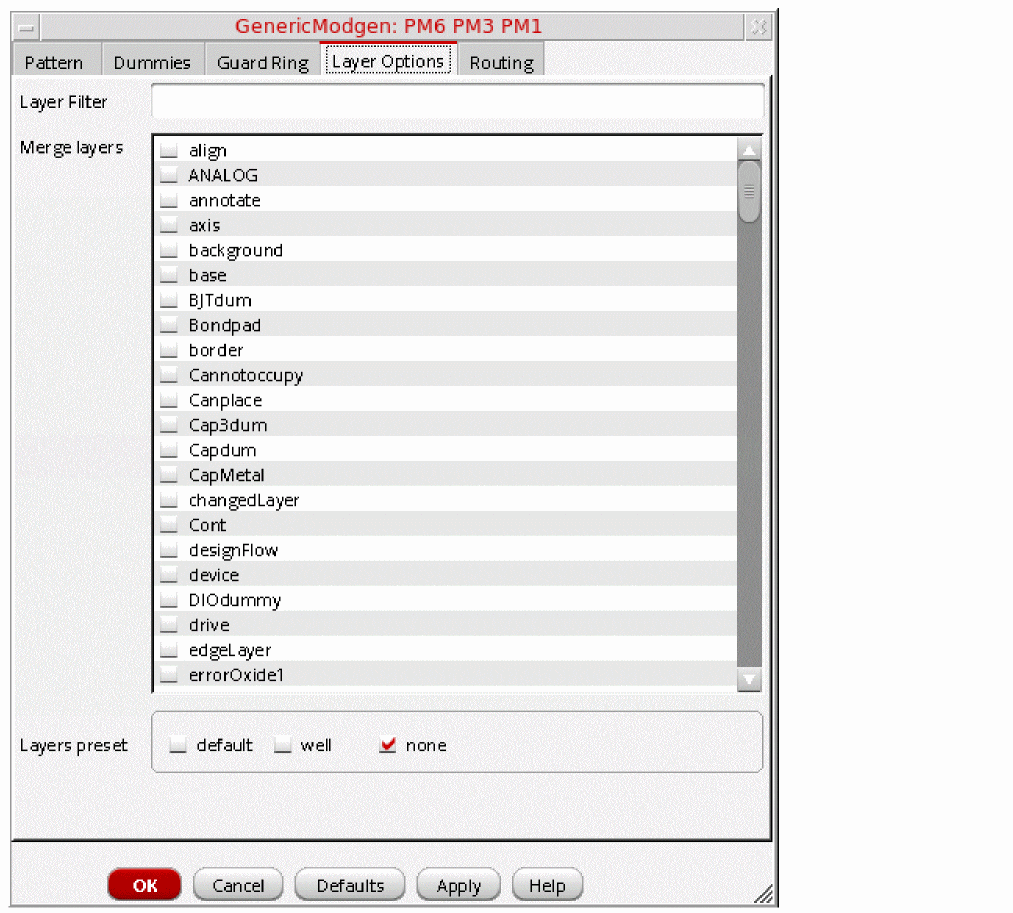
Task: Tick the Bondpad layer checkbox
Action: (x=169, y=325)
